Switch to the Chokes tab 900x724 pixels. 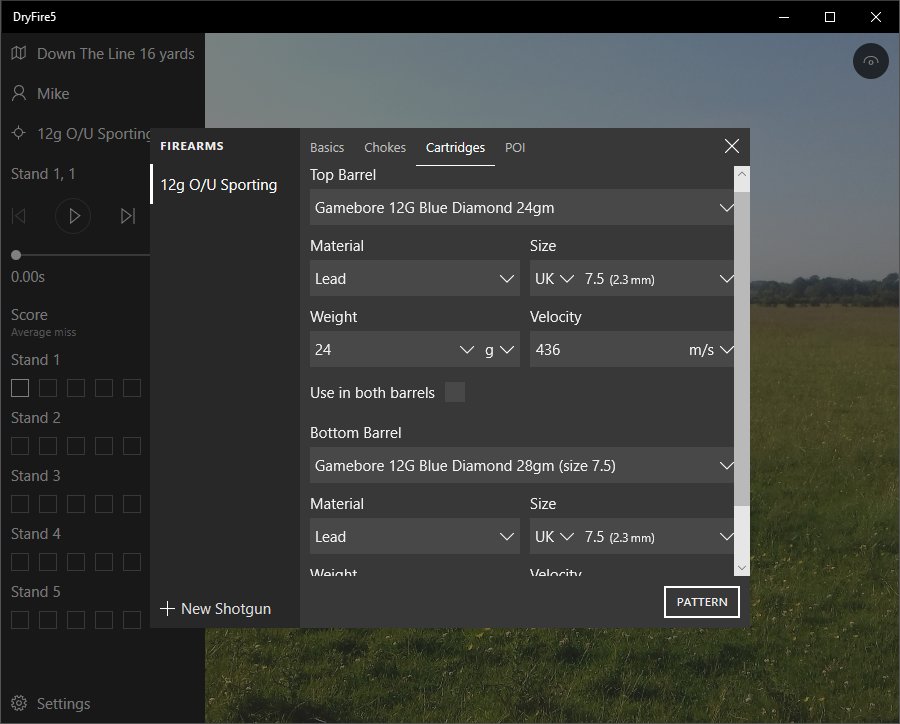pyautogui.click(x=385, y=147)
